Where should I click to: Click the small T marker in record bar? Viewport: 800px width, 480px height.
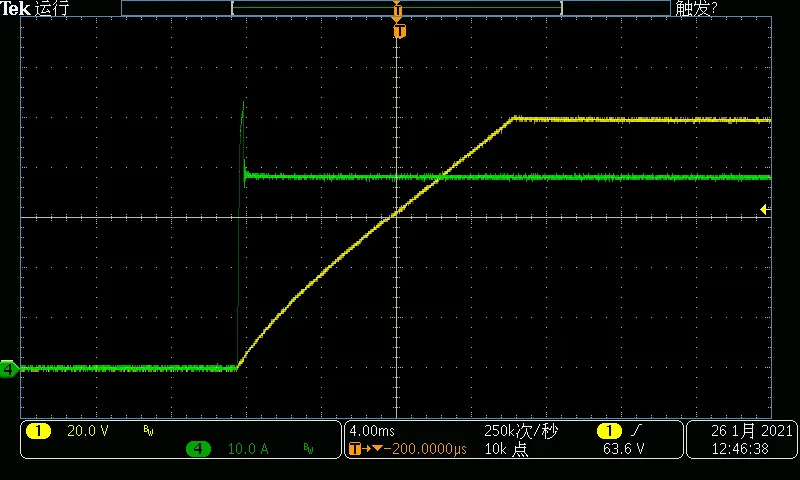tap(397, 11)
